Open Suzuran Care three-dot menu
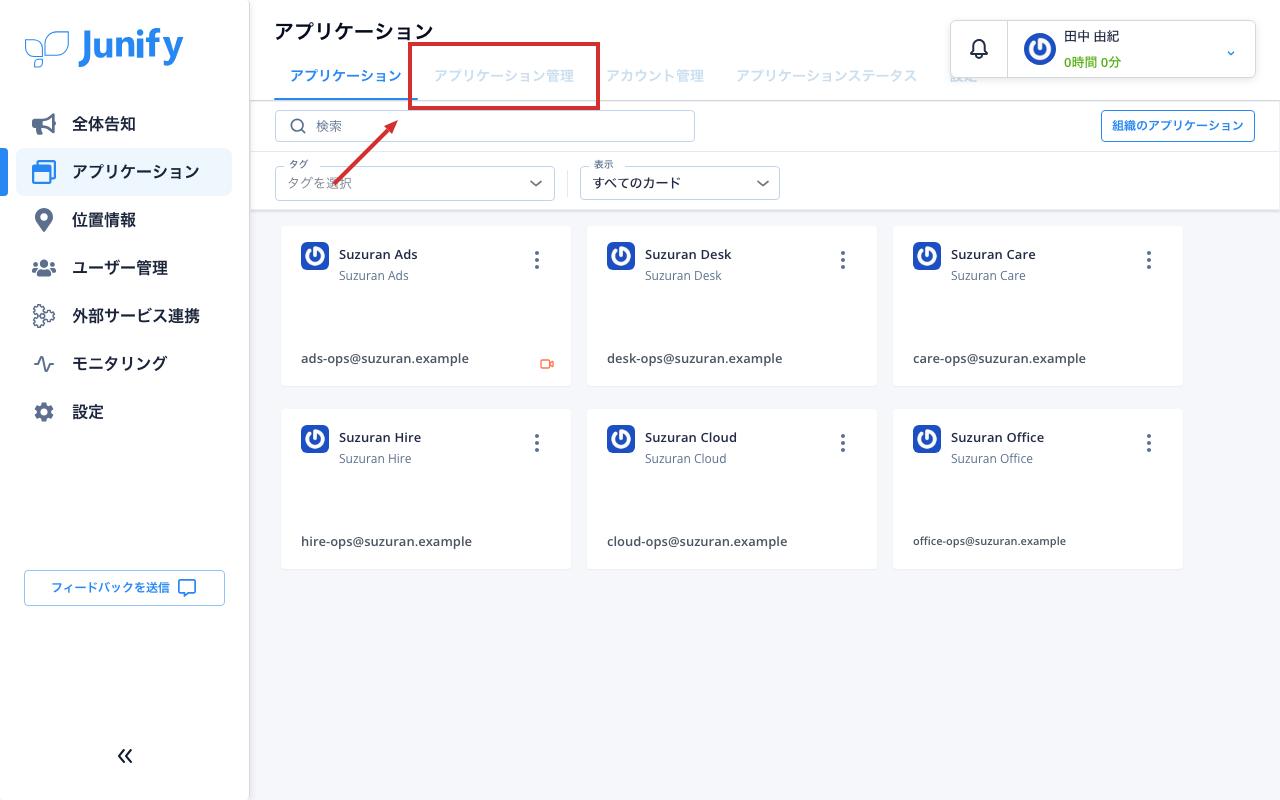This screenshot has height=800, width=1280. (x=1149, y=260)
